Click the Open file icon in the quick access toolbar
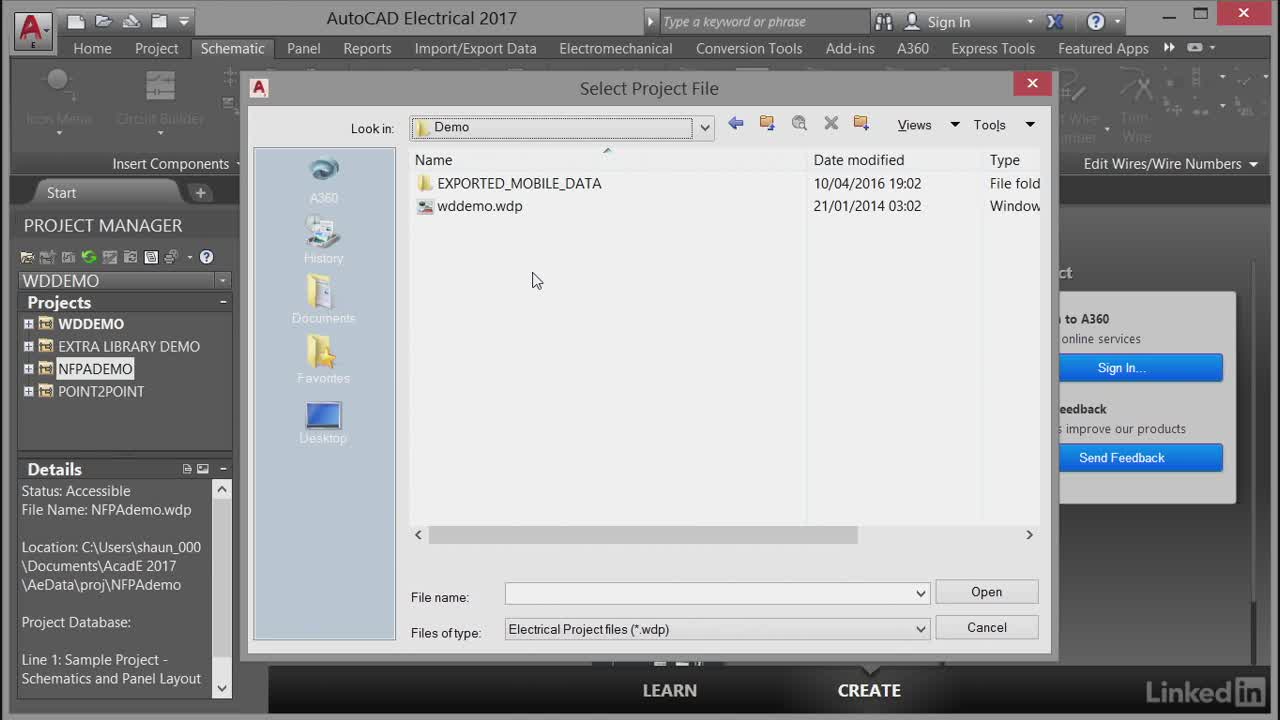Image resolution: width=1280 pixels, height=720 pixels. pyautogui.click(x=104, y=20)
